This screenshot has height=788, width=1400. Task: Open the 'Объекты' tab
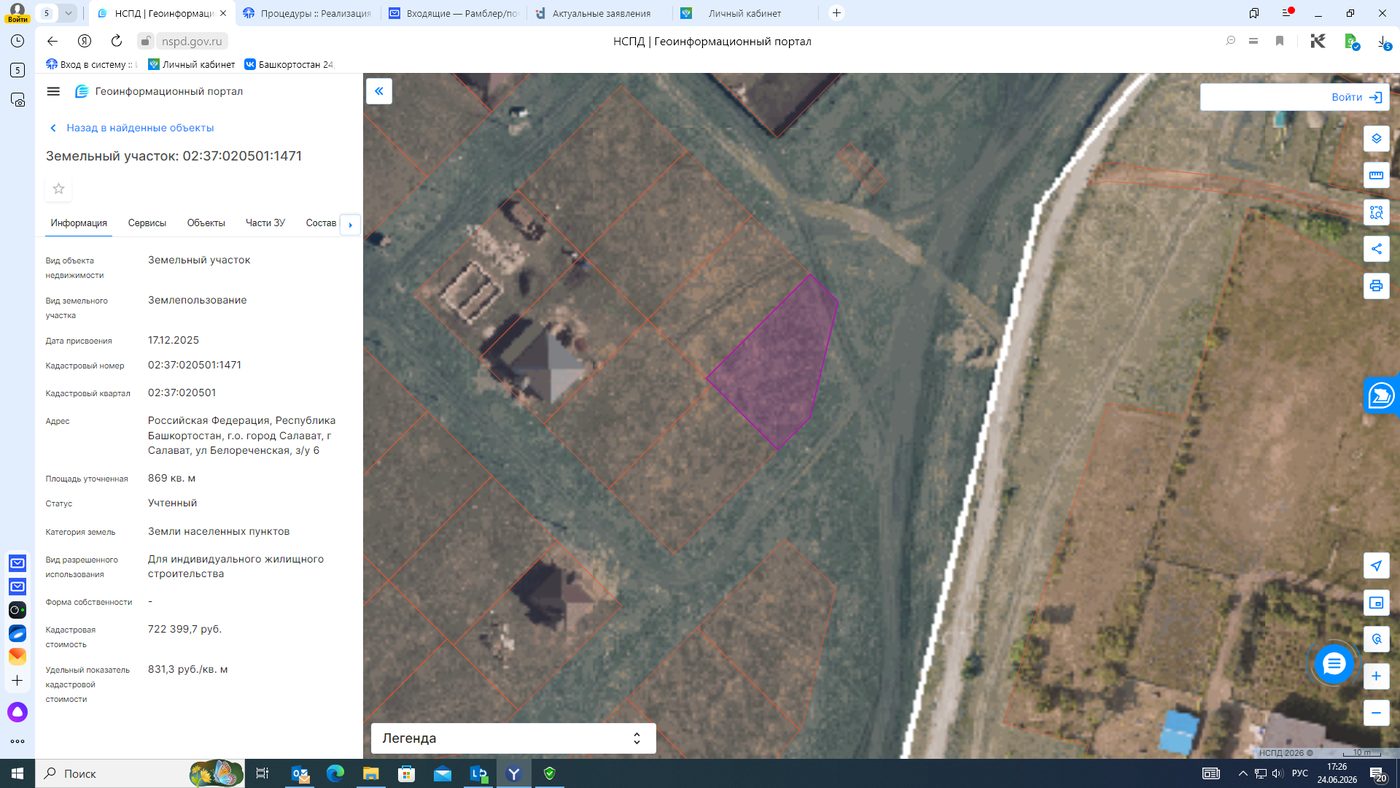(206, 223)
